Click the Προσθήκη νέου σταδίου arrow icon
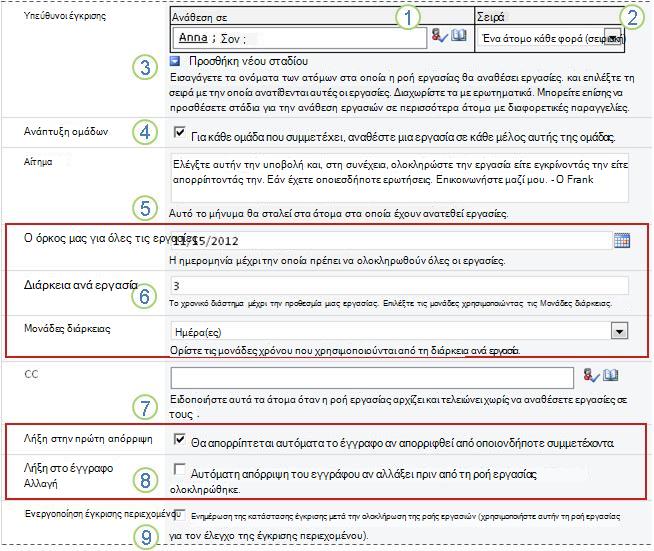 (x=175, y=61)
